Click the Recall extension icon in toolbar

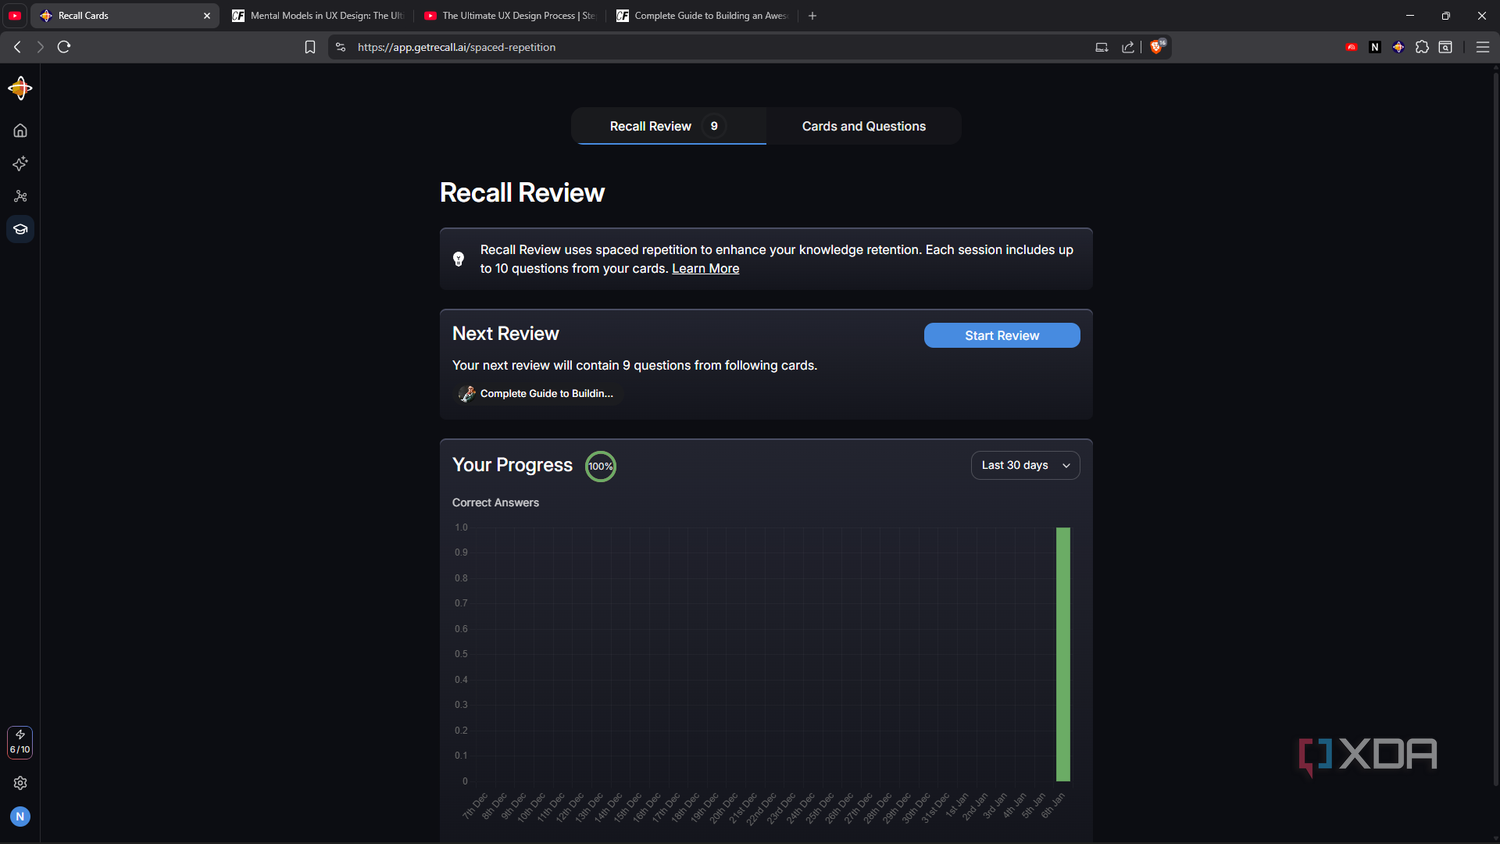(1398, 47)
